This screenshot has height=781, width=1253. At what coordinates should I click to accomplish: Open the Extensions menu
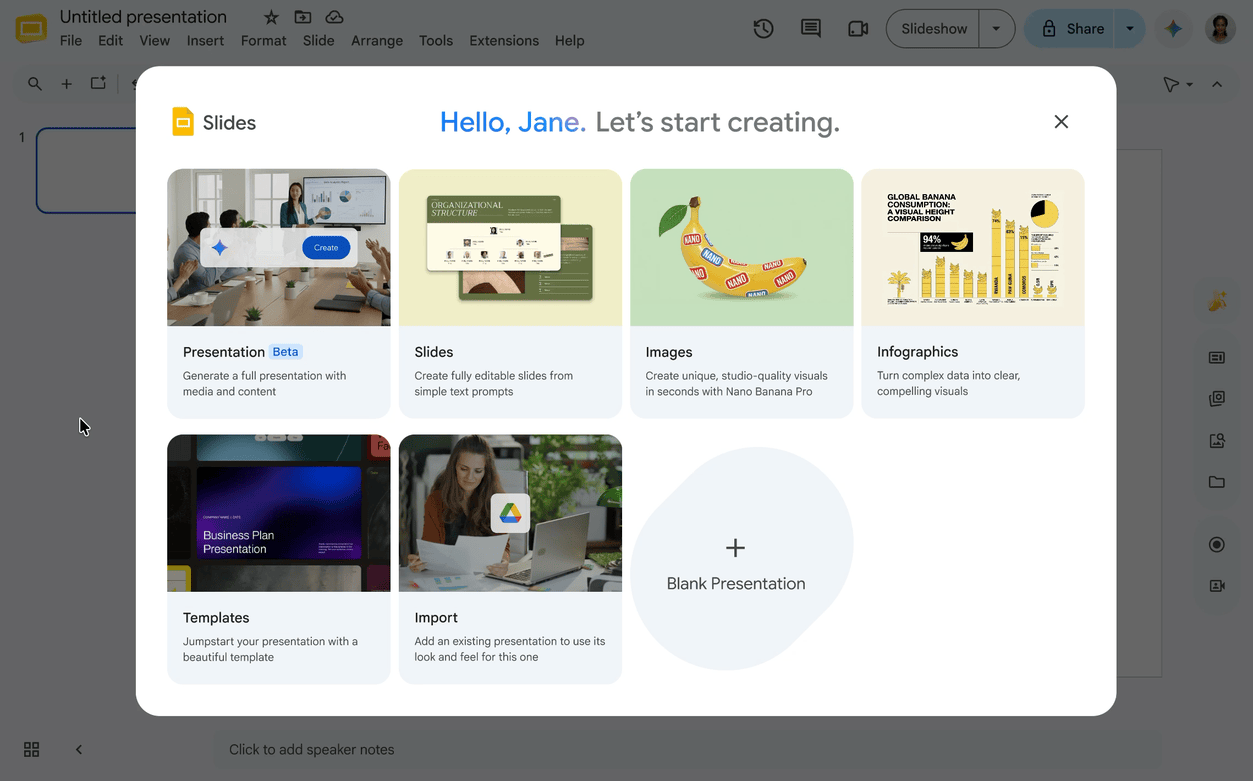pos(504,41)
